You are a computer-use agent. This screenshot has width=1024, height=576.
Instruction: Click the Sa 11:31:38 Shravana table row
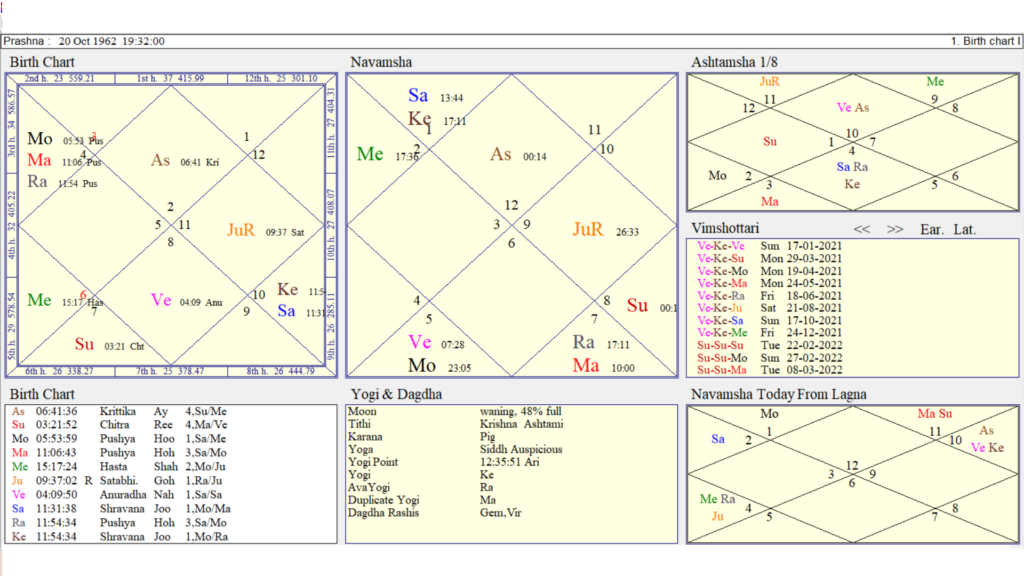pyautogui.click(x=120, y=509)
